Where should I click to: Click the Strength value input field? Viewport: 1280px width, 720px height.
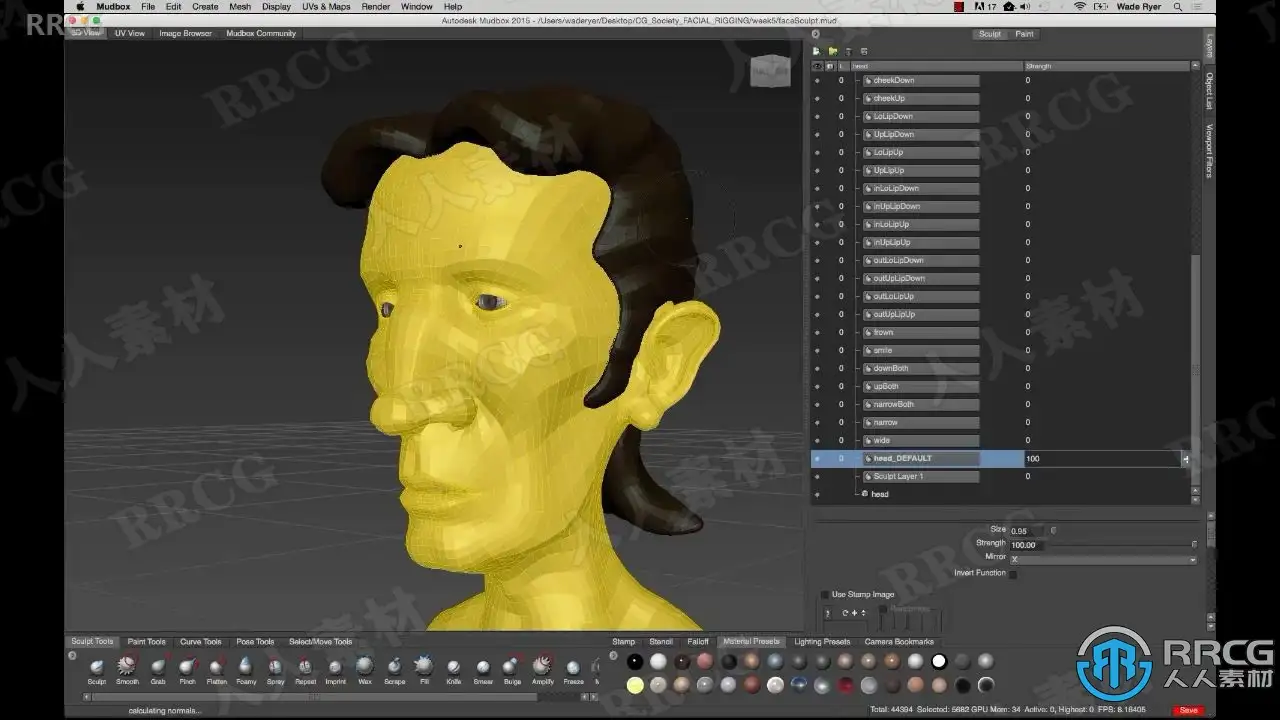coord(1027,545)
